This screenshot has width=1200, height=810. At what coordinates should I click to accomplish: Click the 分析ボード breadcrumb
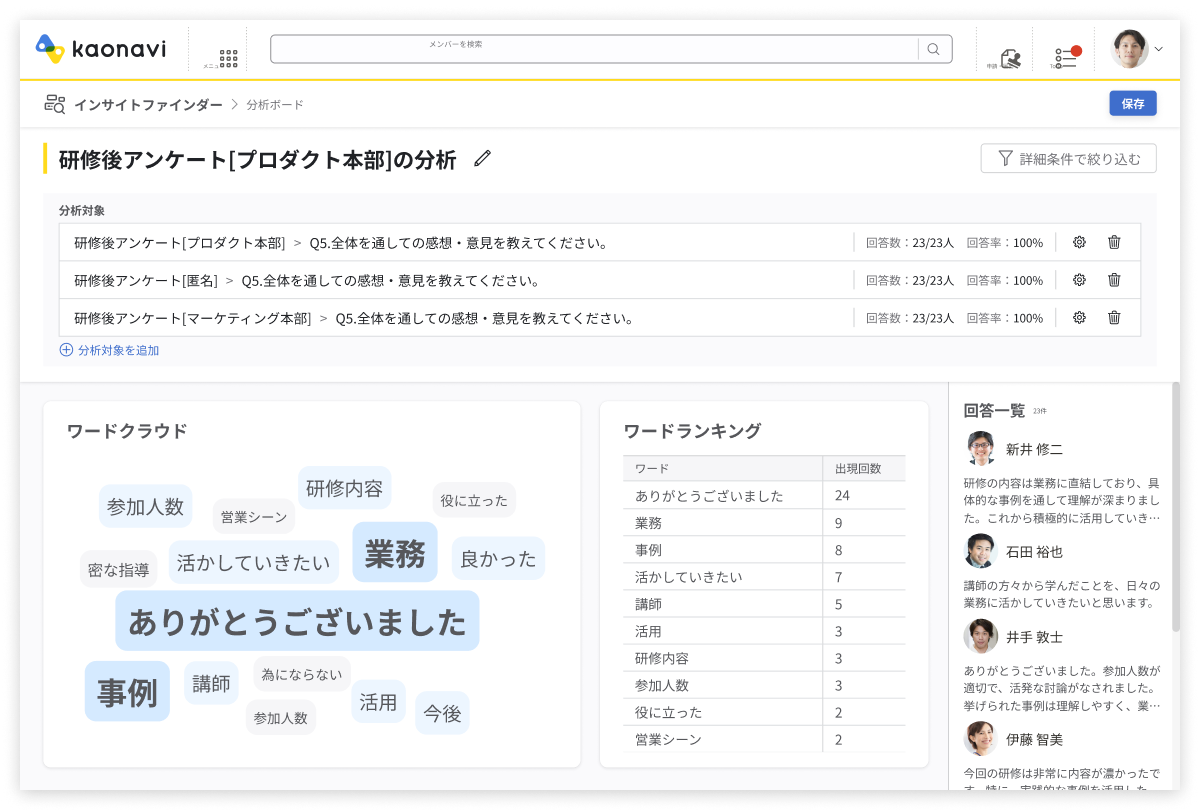coord(275,104)
